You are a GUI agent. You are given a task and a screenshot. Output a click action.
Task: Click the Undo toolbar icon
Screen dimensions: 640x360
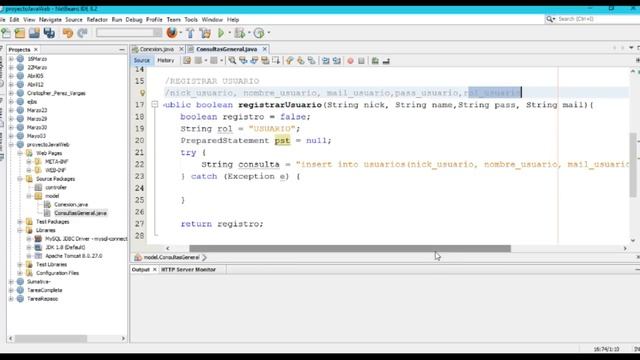click(x=68, y=33)
